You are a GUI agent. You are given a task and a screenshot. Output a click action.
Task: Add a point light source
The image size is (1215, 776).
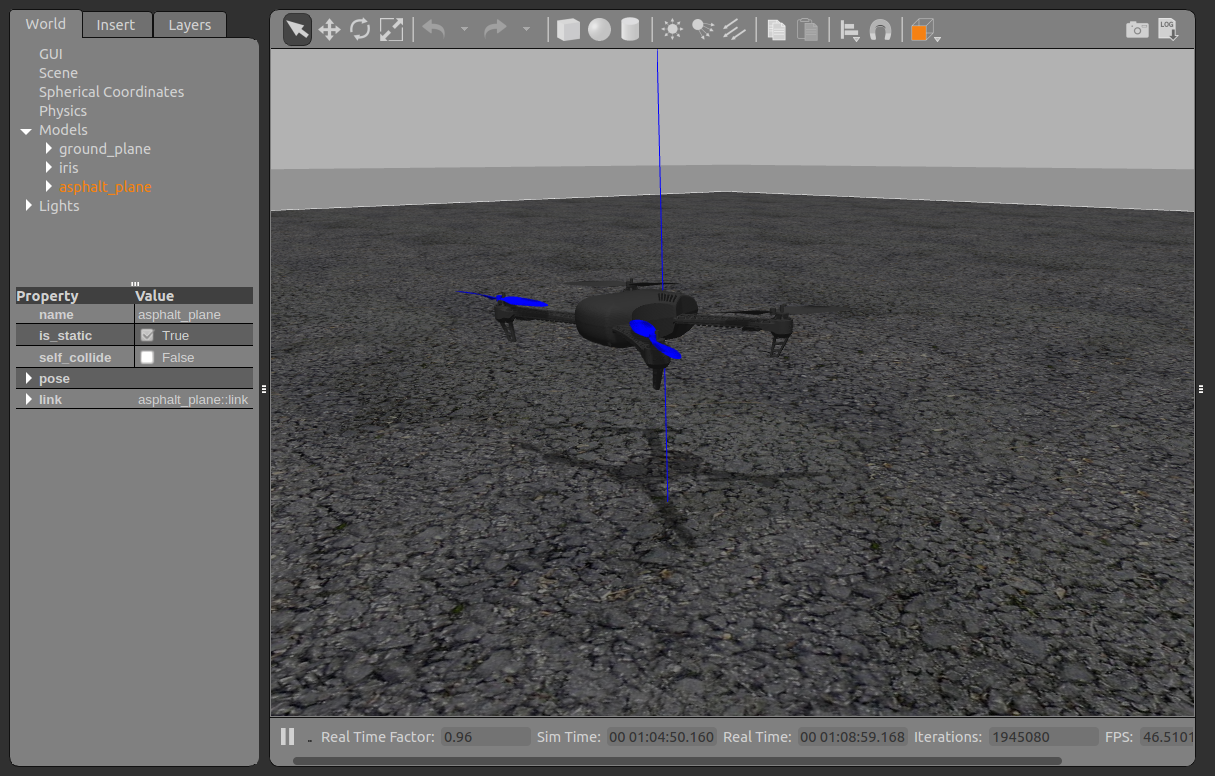tap(672, 30)
